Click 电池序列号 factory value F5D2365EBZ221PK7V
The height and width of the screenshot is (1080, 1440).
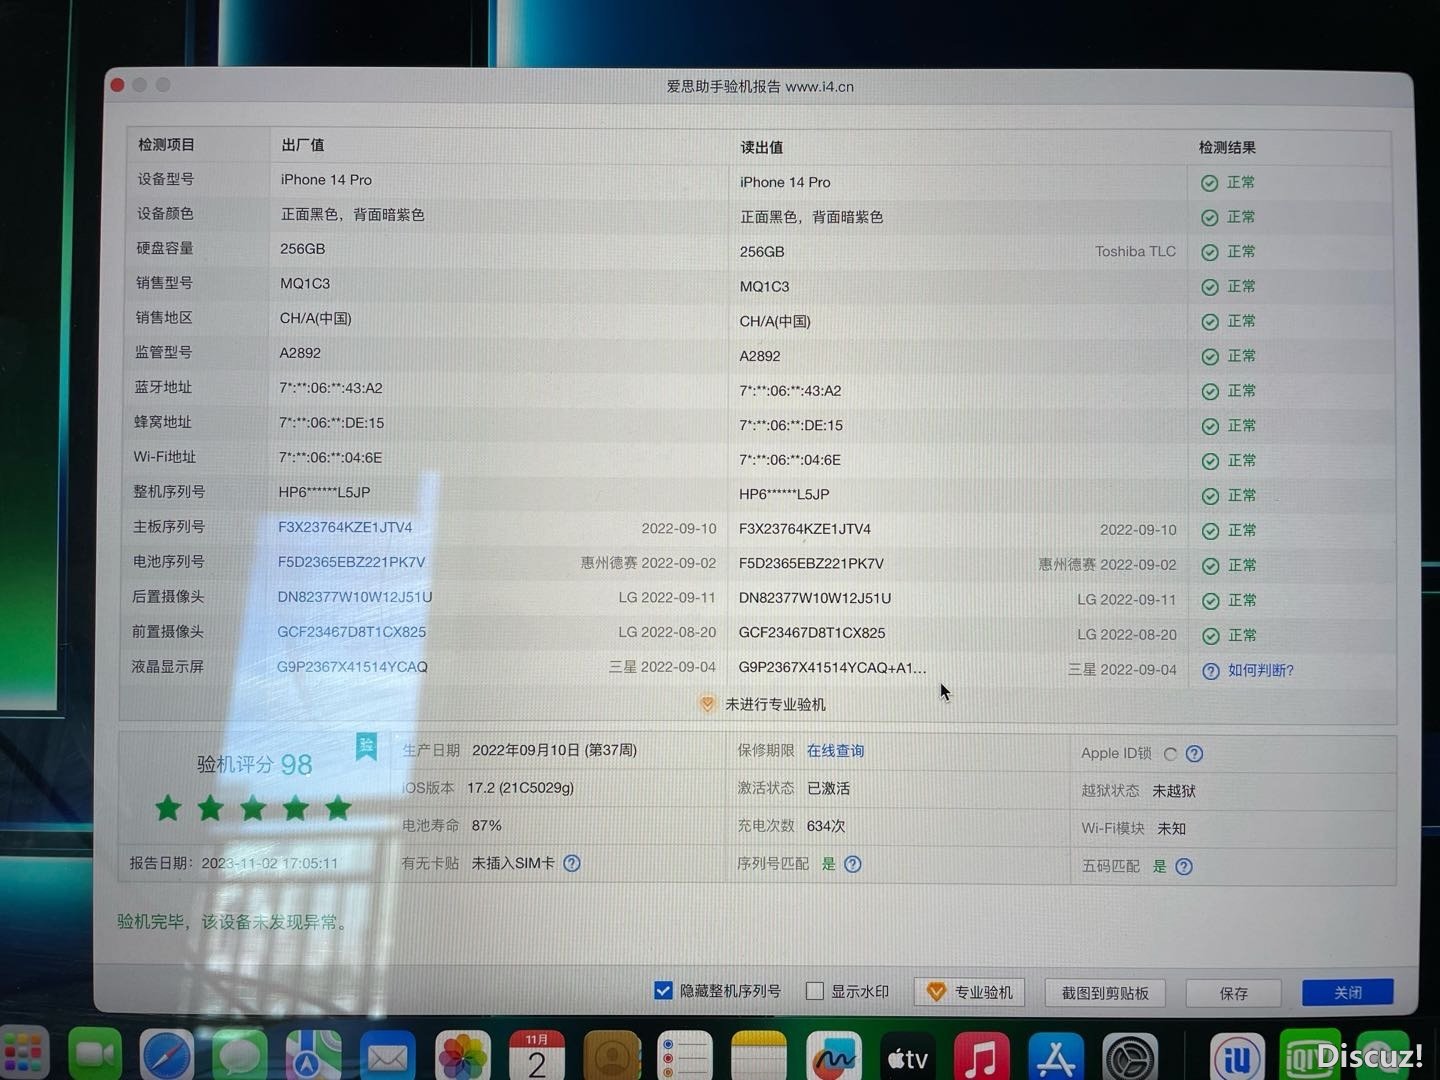(x=351, y=562)
